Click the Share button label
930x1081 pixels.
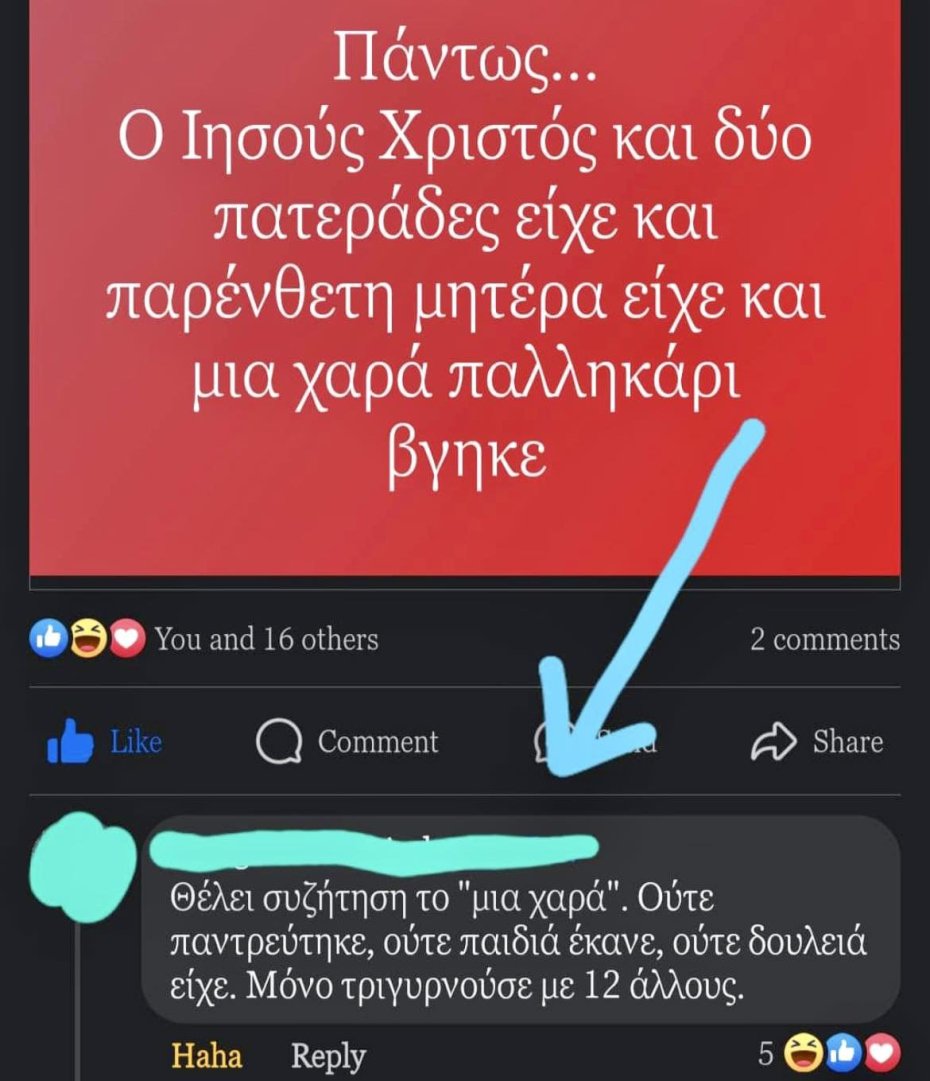(x=847, y=742)
